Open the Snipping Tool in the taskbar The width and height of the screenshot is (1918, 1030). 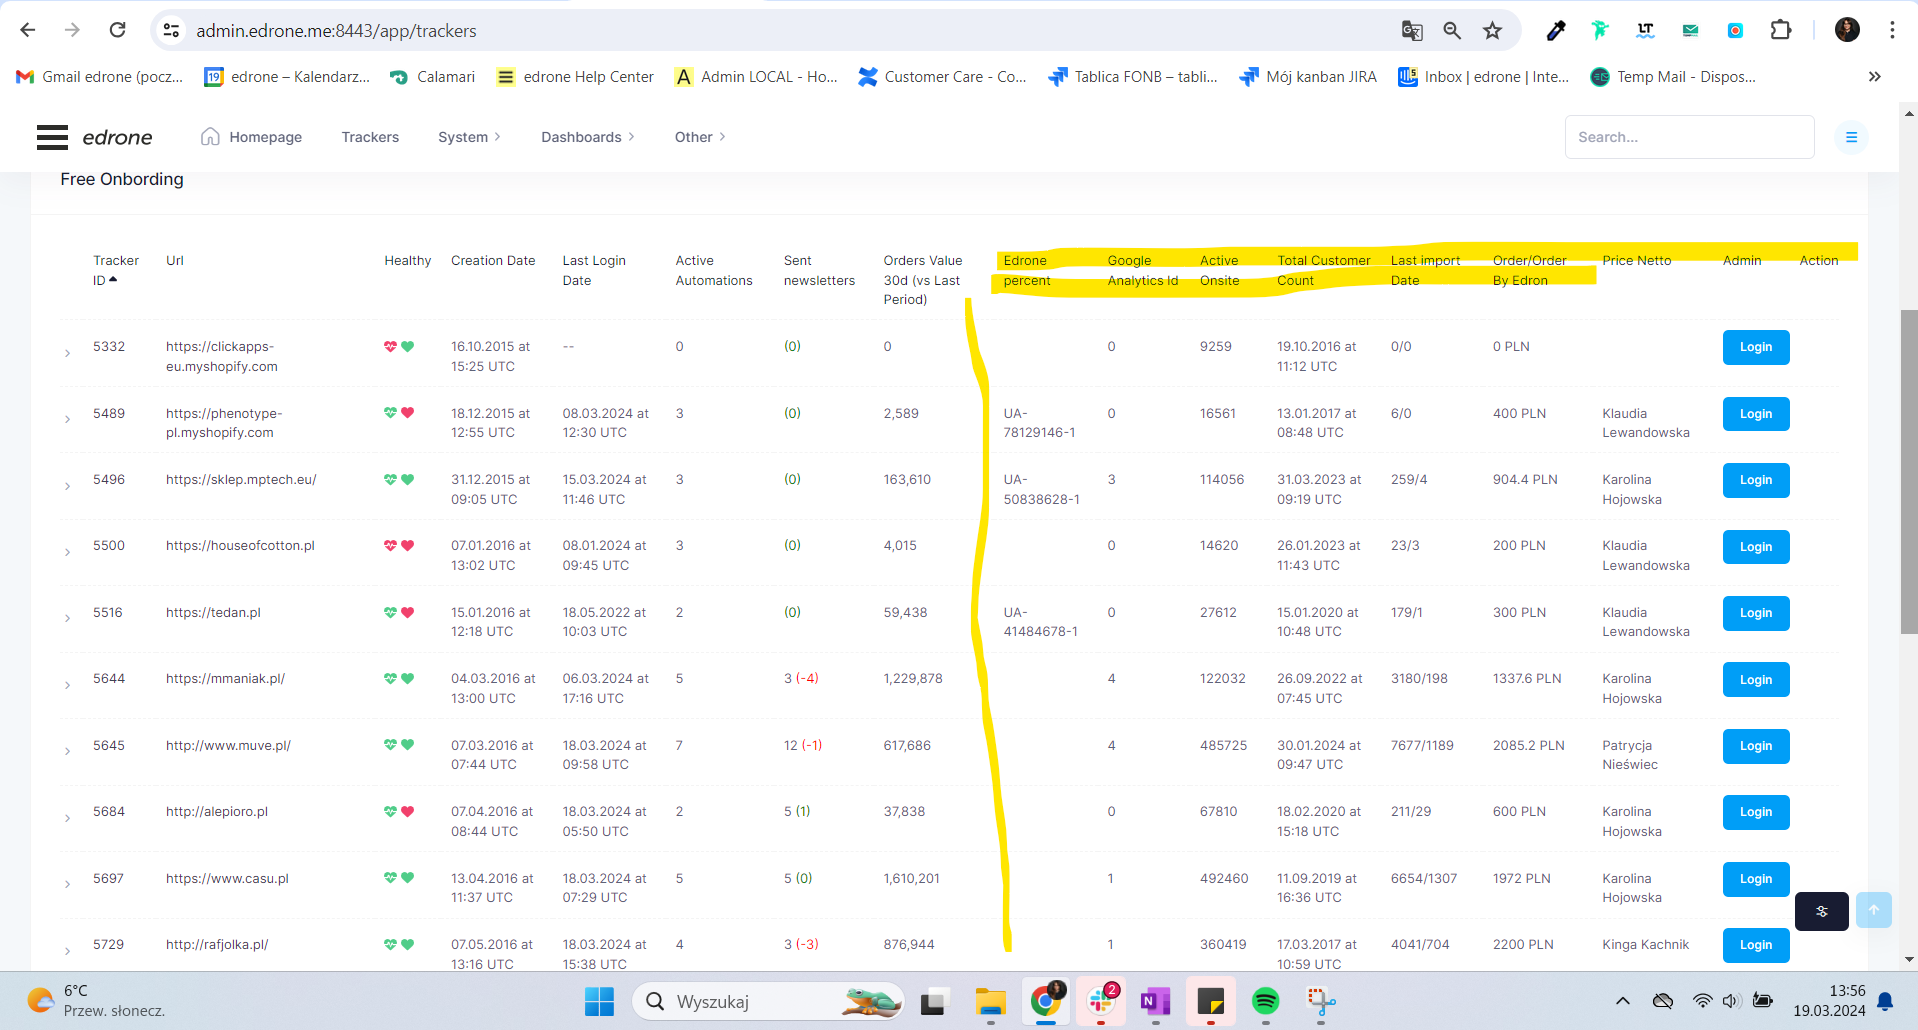(x=1320, y=1001)
